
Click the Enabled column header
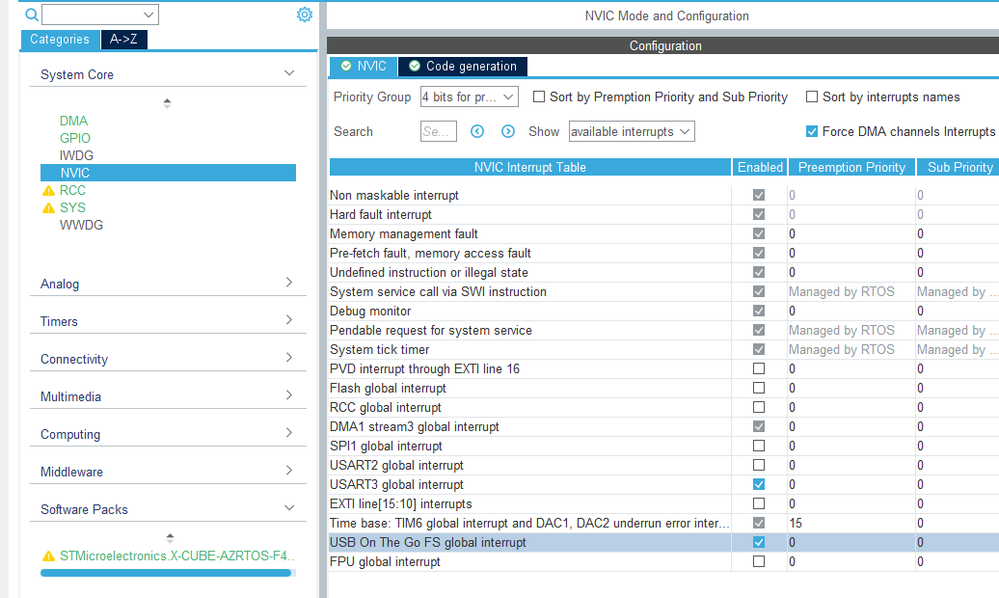tap(760, 167)
